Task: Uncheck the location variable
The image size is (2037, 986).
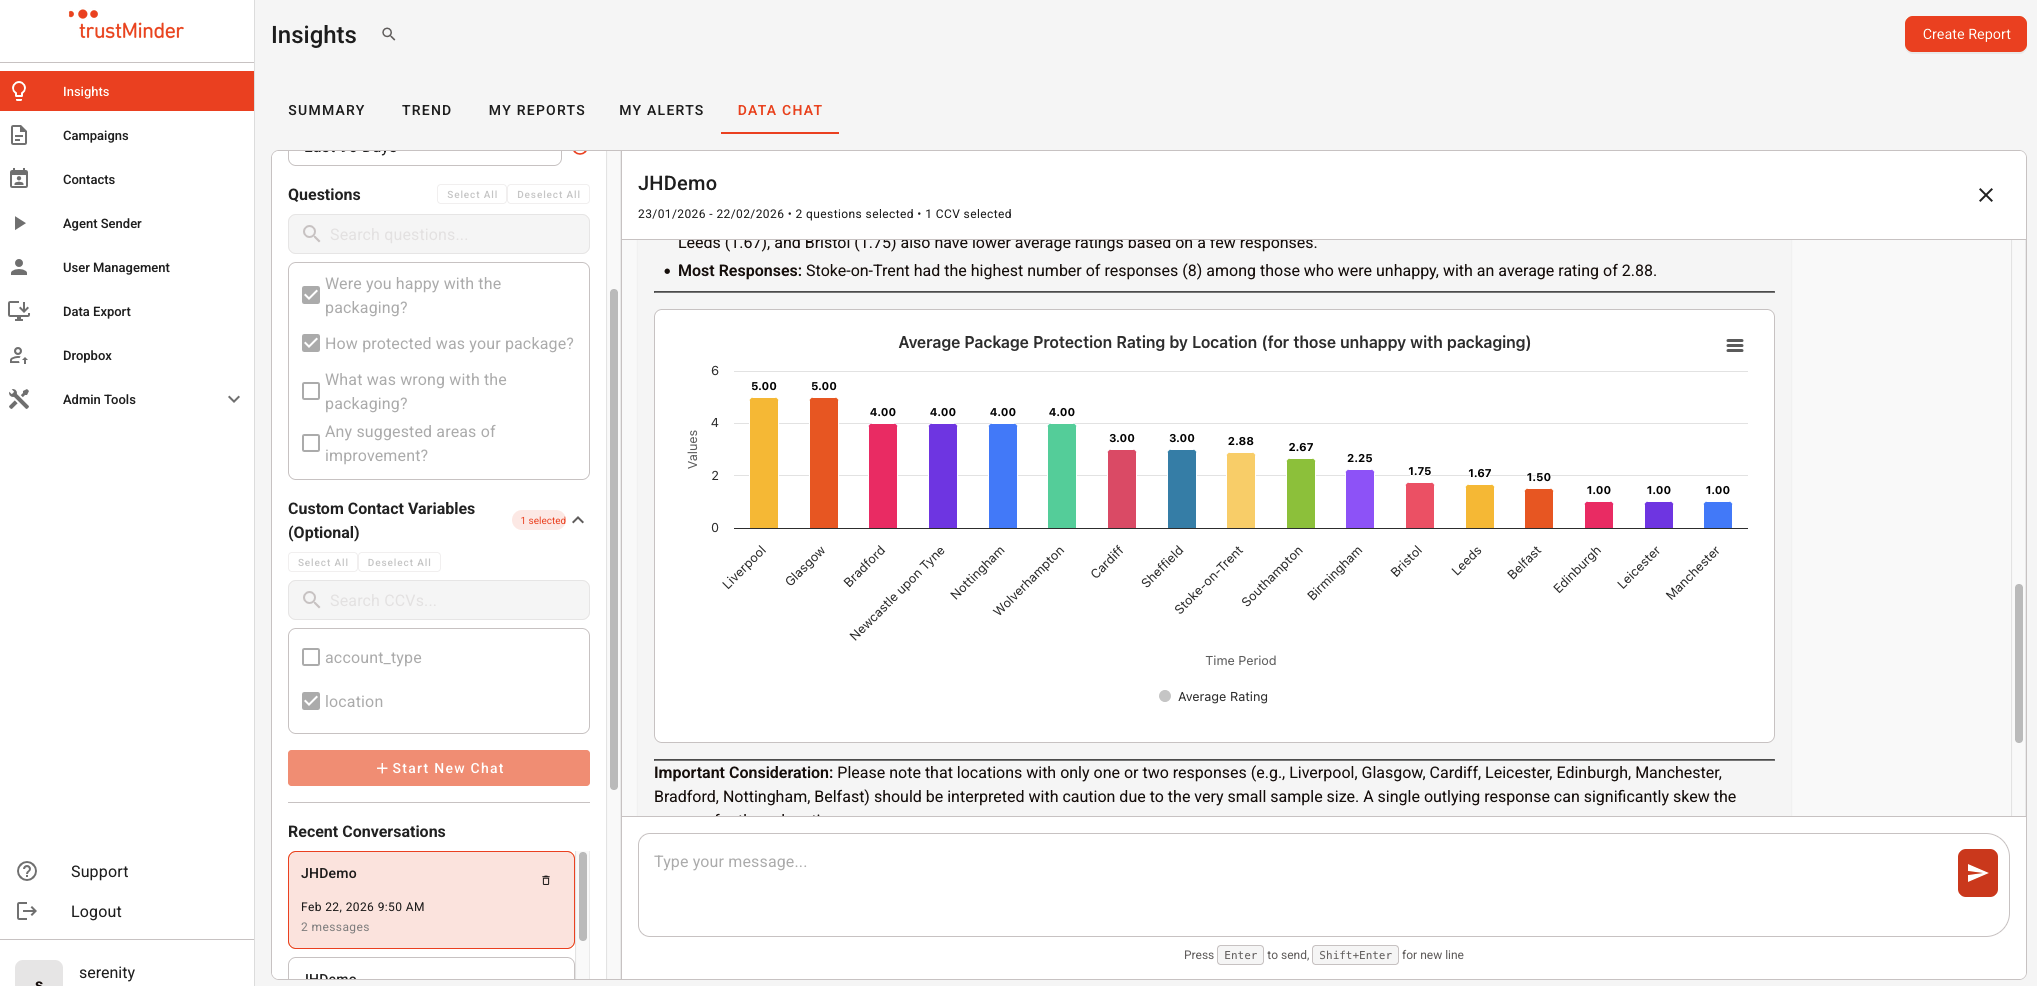Action: coord(311,701)
